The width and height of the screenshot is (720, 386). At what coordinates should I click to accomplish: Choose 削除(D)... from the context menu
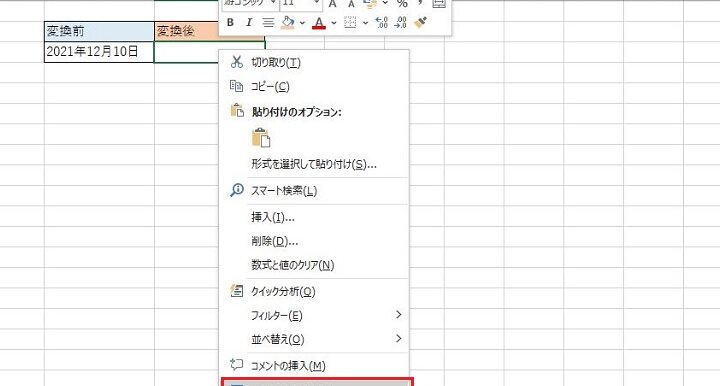[x=314, y=241]
